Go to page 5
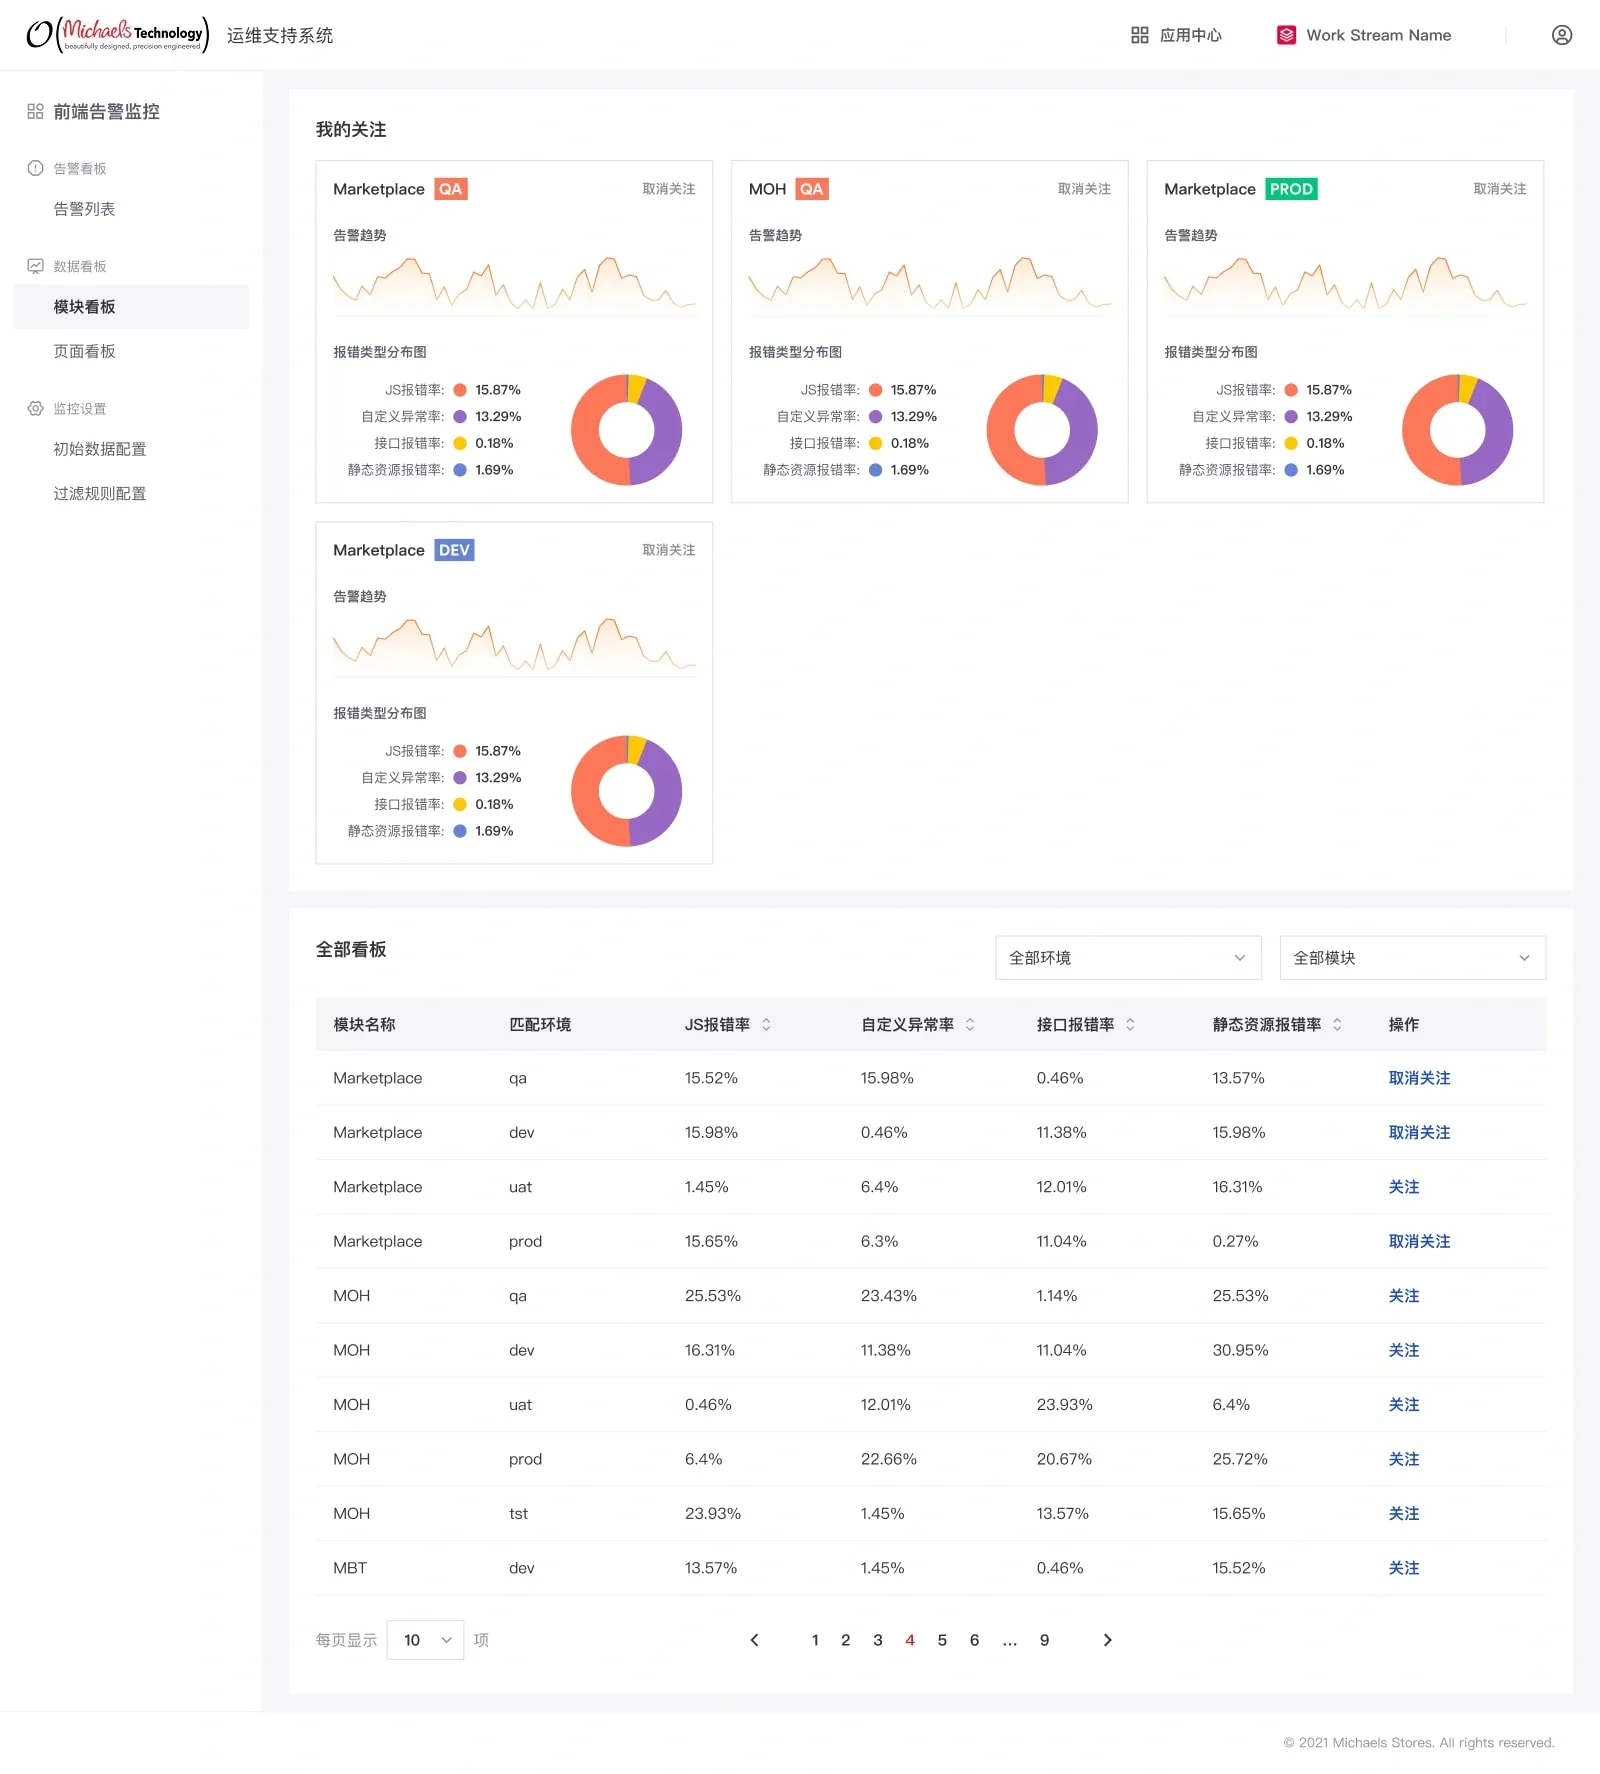1600x1774 pixels. pyautogui.click(x=942, y=1640)
